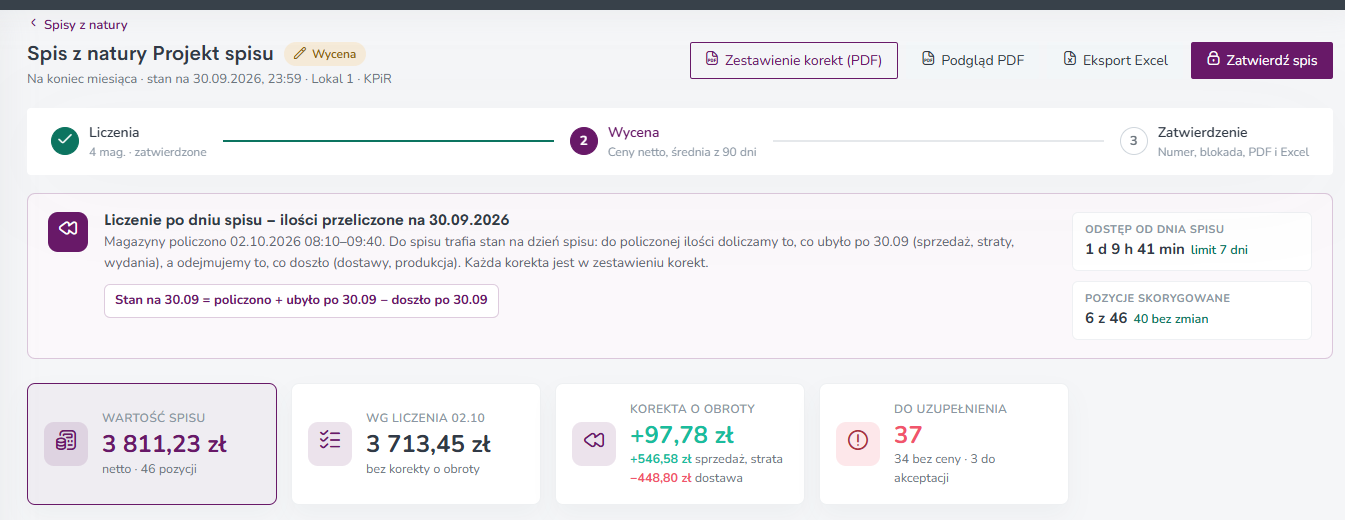Click the text limit 7 dni
The image size is (1345, 520).
(1217, 250)
